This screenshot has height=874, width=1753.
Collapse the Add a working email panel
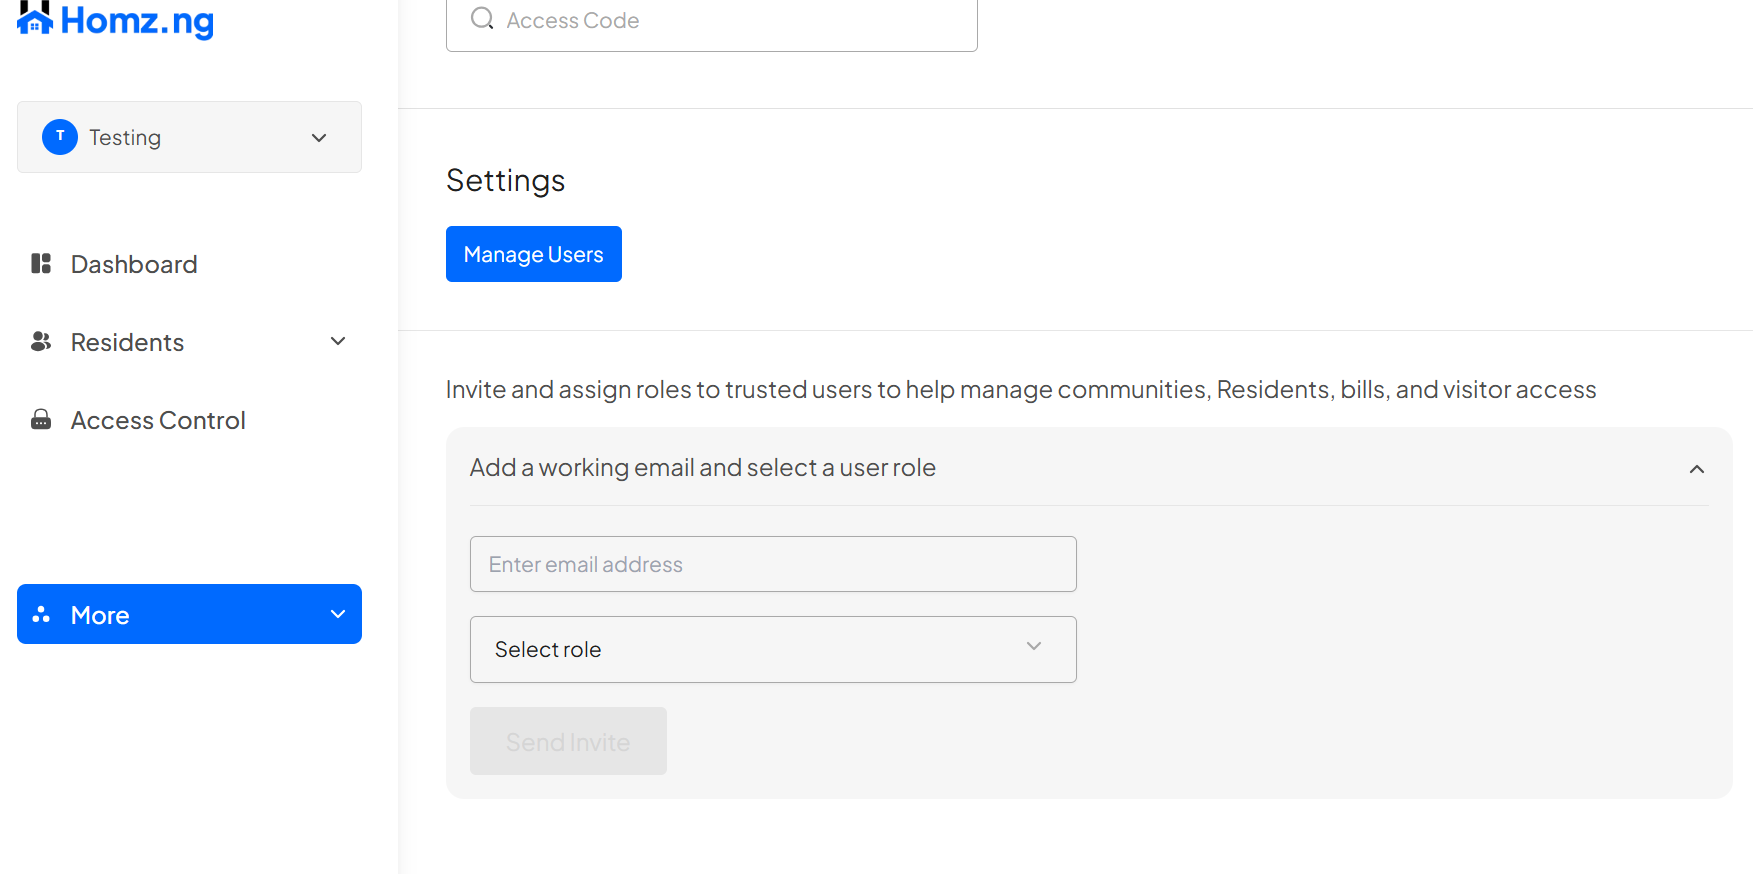(1697, 469)
